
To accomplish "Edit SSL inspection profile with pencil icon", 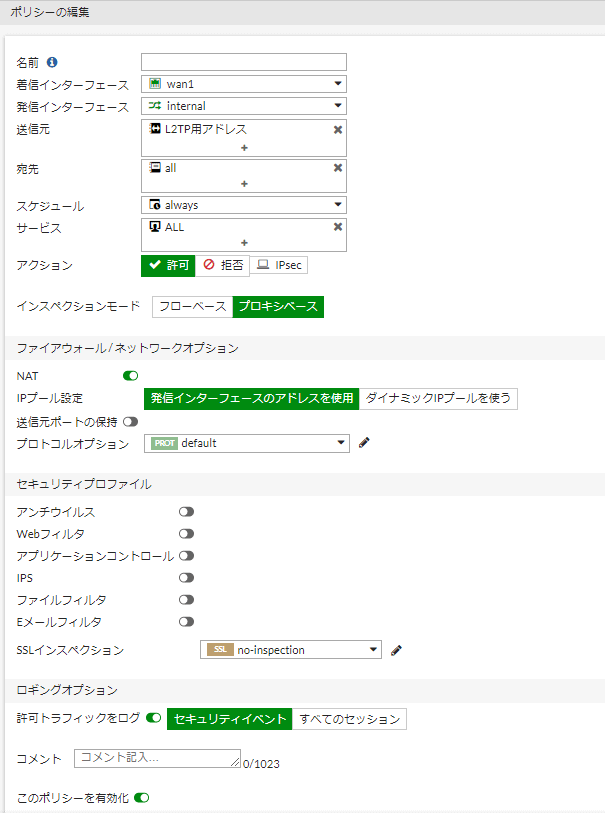I will (x=396, y=650).
